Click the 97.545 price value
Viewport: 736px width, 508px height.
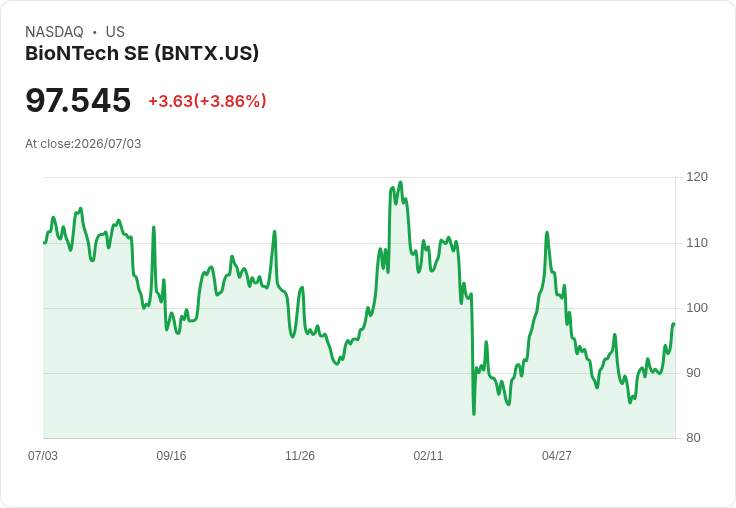(x=78, y=100)
